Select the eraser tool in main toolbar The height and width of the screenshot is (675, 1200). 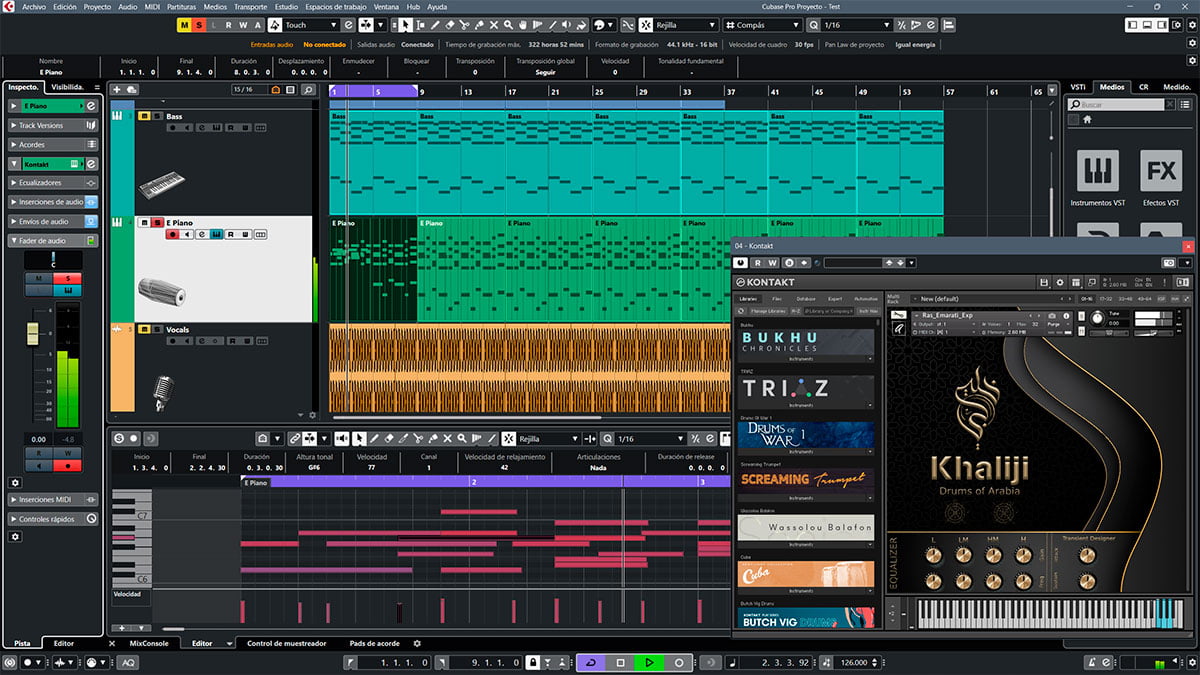[x=450, y=24]
